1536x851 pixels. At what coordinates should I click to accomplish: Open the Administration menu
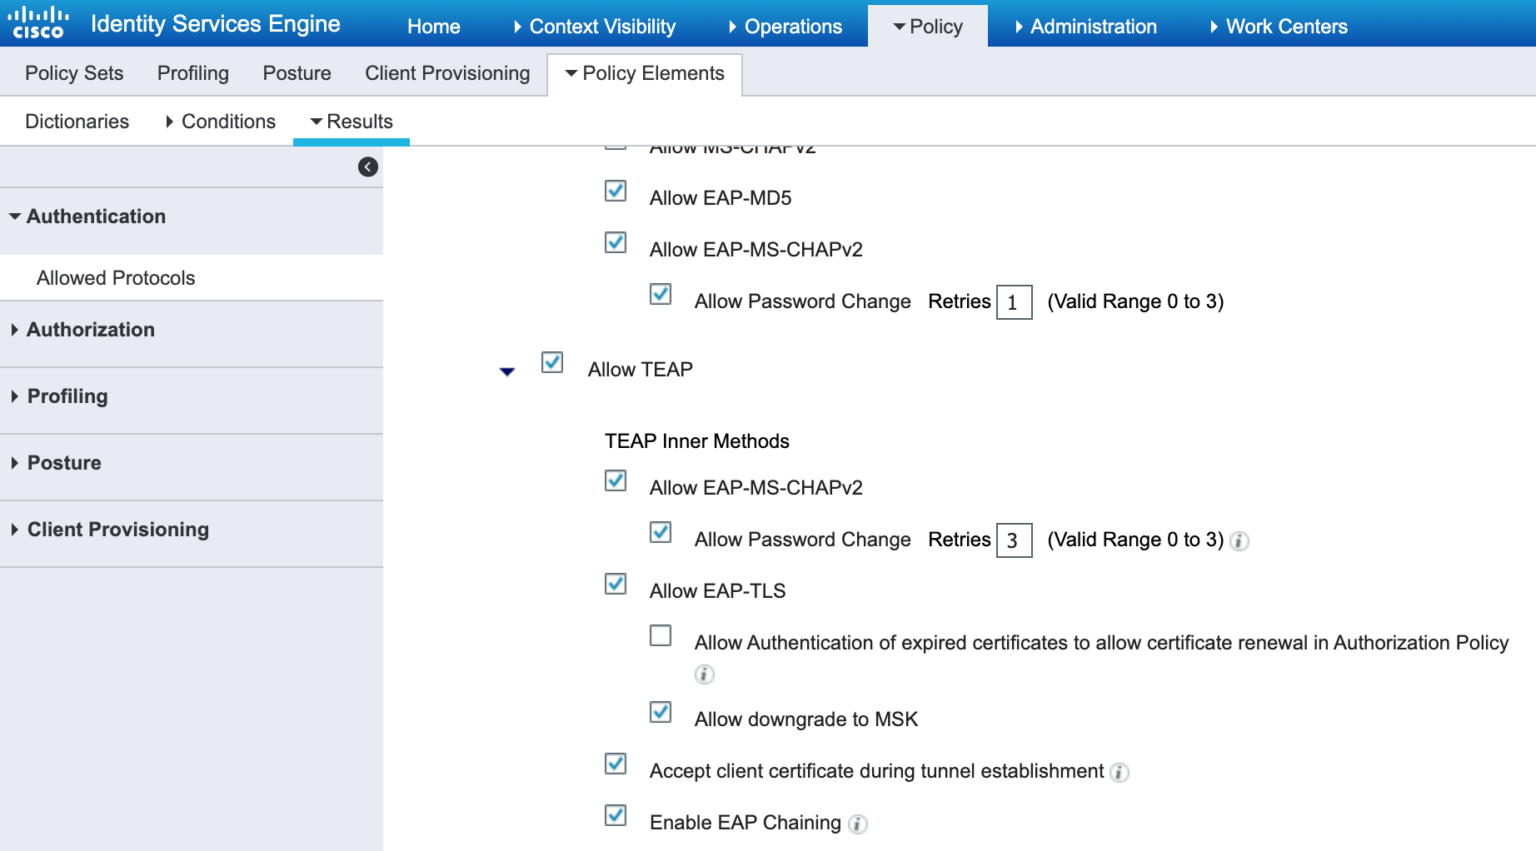[1093, 26]
